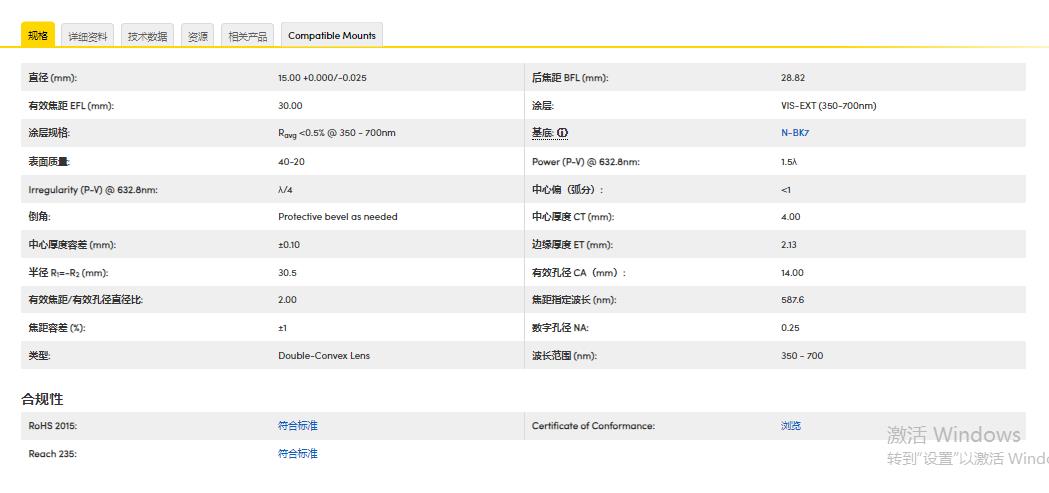Click the info icon beside 基底
Viewport: 1049px width, 493px height.
point(562,133)
